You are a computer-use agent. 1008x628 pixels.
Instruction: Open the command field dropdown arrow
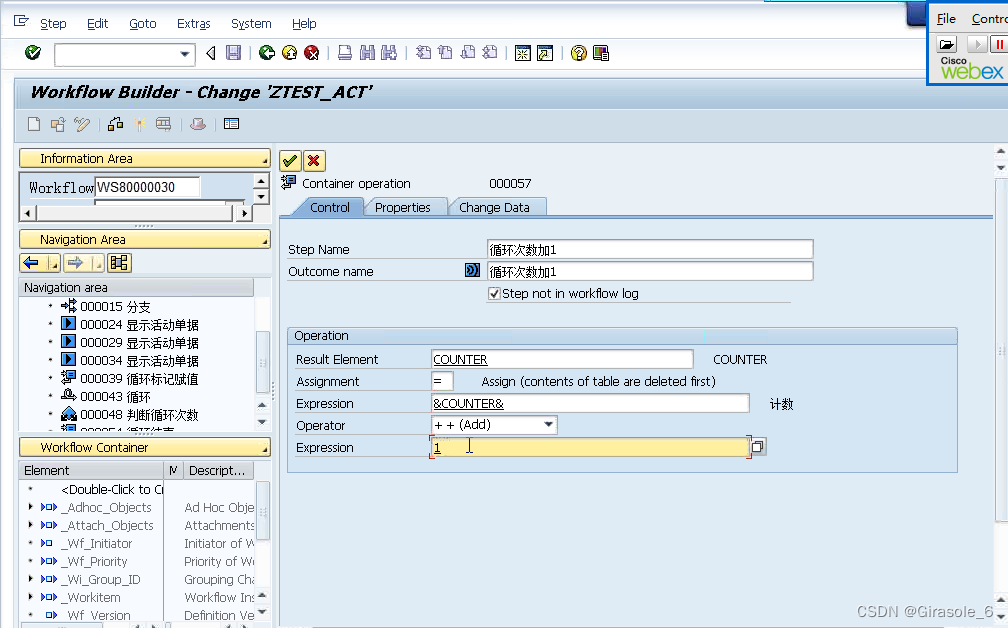[184, 54]
